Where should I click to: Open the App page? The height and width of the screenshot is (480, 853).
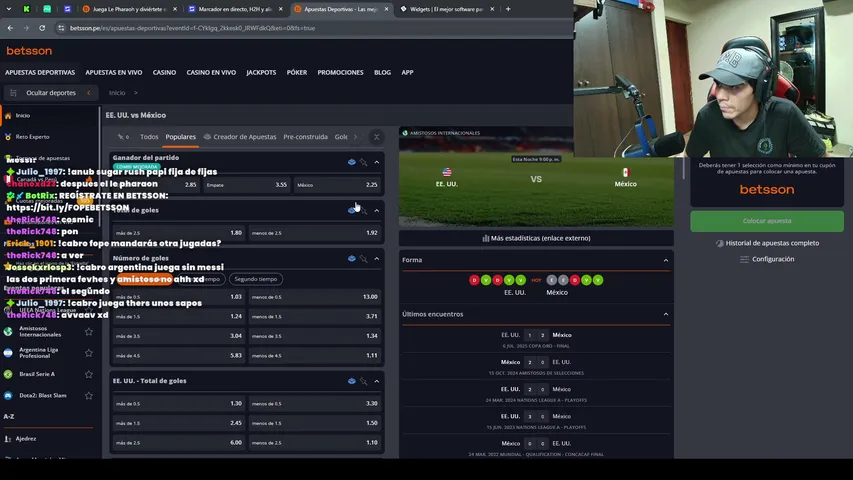click(407, 72)
